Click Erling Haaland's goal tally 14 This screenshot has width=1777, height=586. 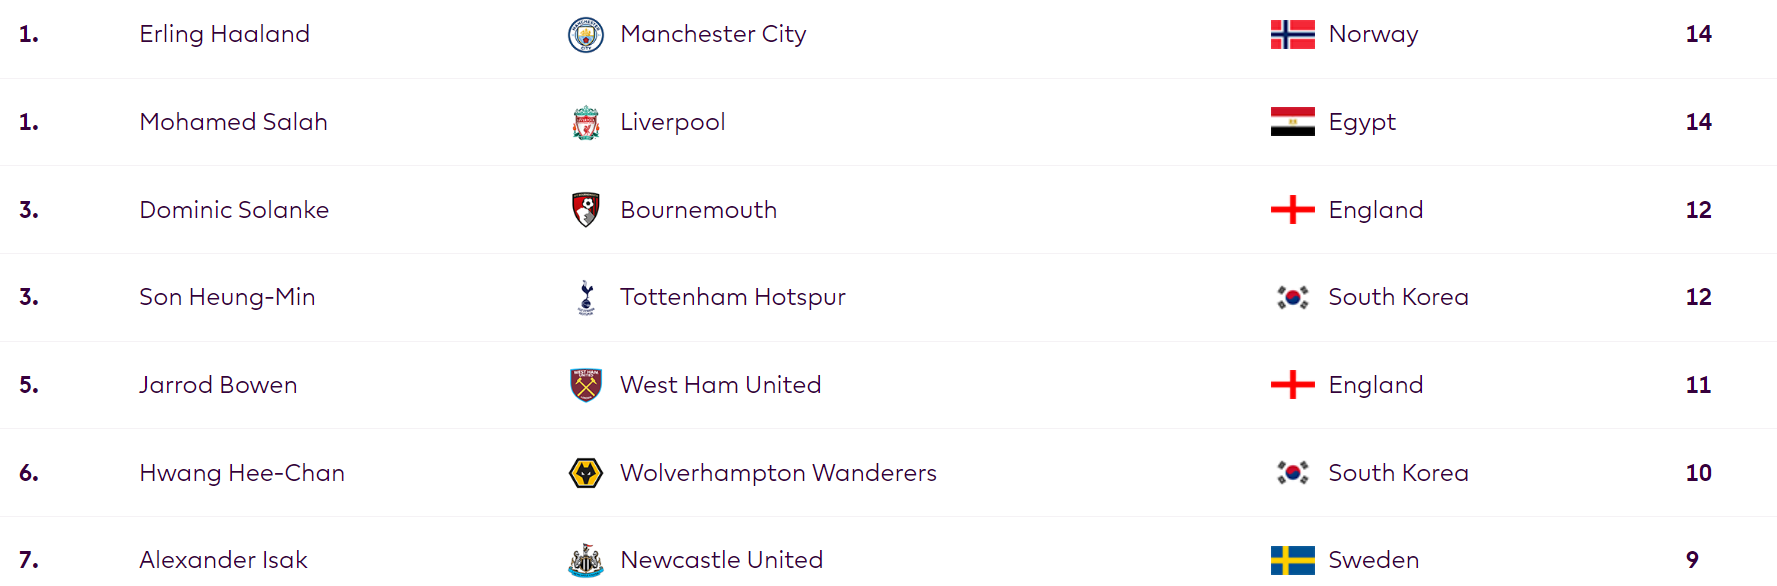(1698, 34)
